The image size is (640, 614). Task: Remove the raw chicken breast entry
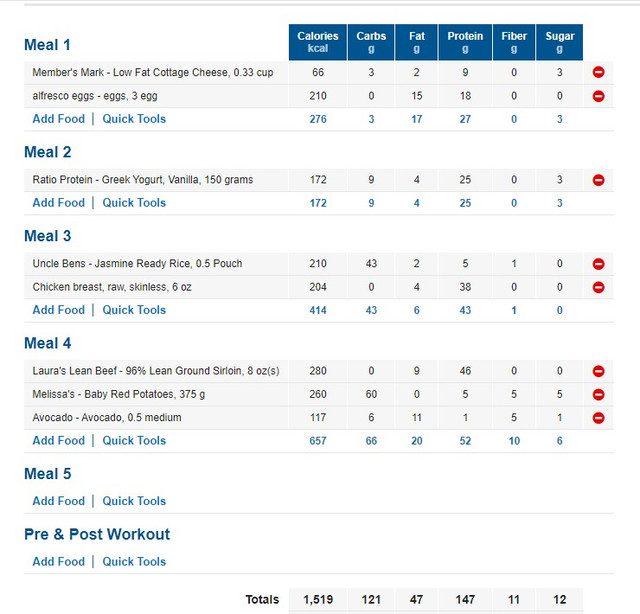click(x=598, y=287)
